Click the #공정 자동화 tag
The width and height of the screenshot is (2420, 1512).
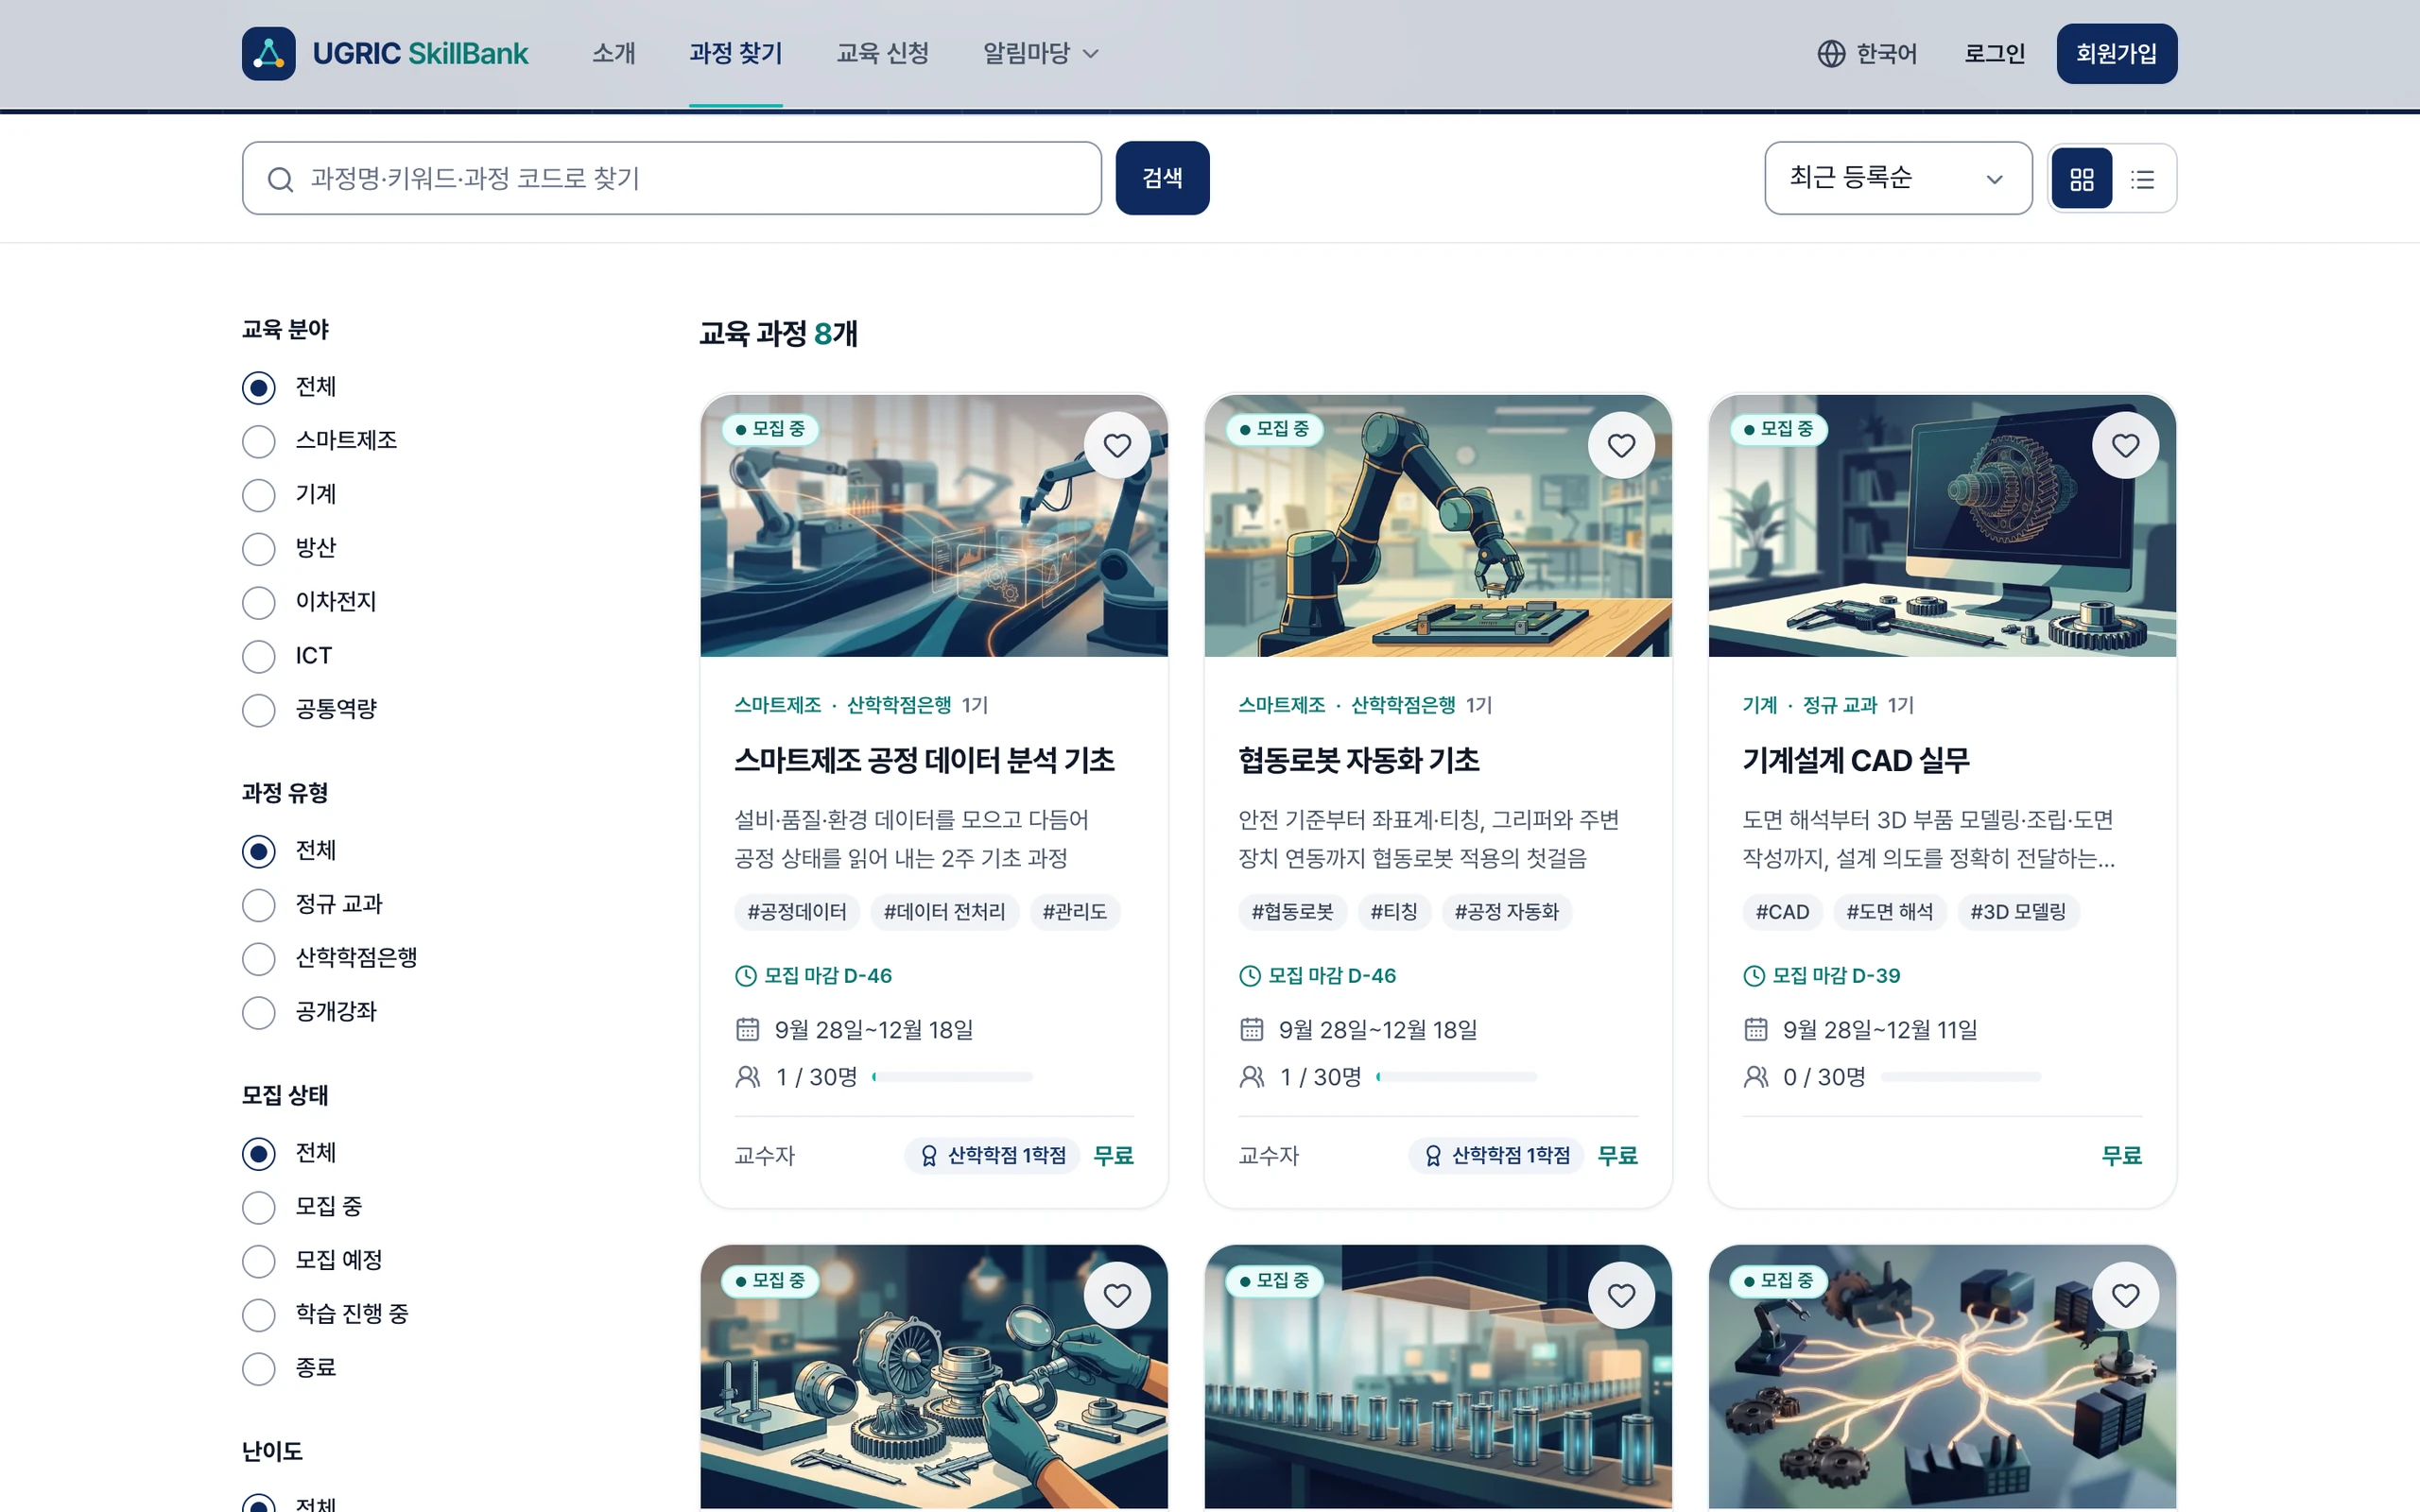[1506, 912]
